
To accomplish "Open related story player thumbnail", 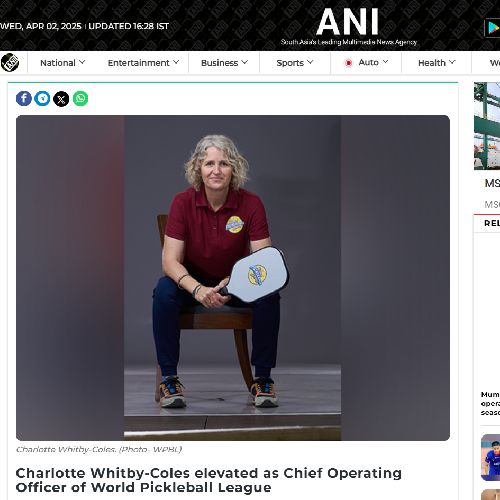I will click(x=490, y=457).
